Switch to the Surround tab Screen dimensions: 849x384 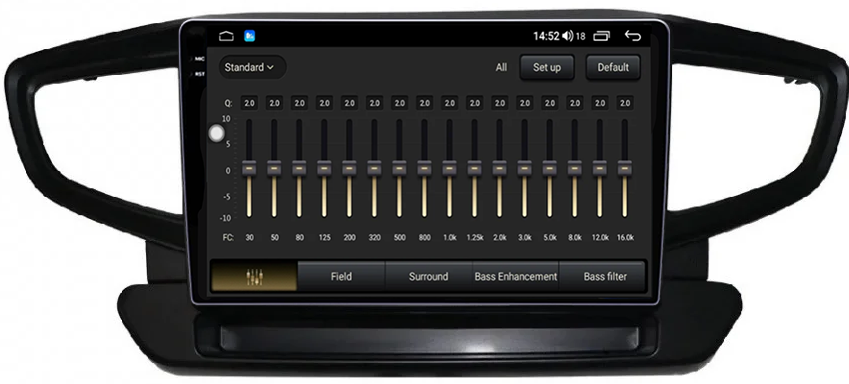[428, 276]
